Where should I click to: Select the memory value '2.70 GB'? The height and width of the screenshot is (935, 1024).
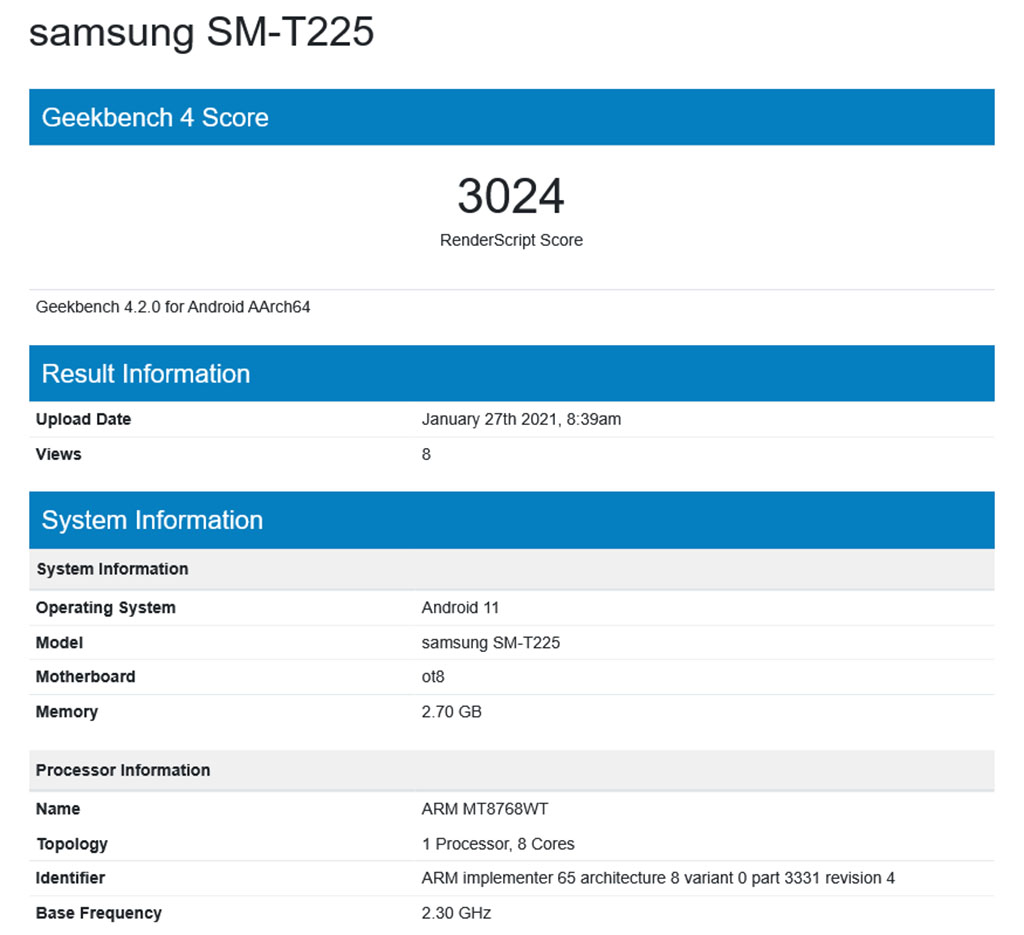point(452,712)
